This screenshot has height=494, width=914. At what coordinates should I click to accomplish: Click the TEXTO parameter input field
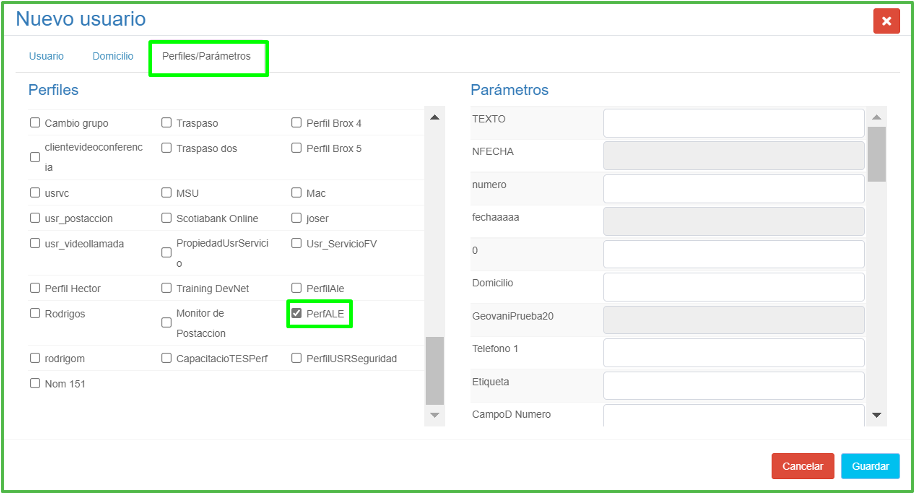pos(733,123)
